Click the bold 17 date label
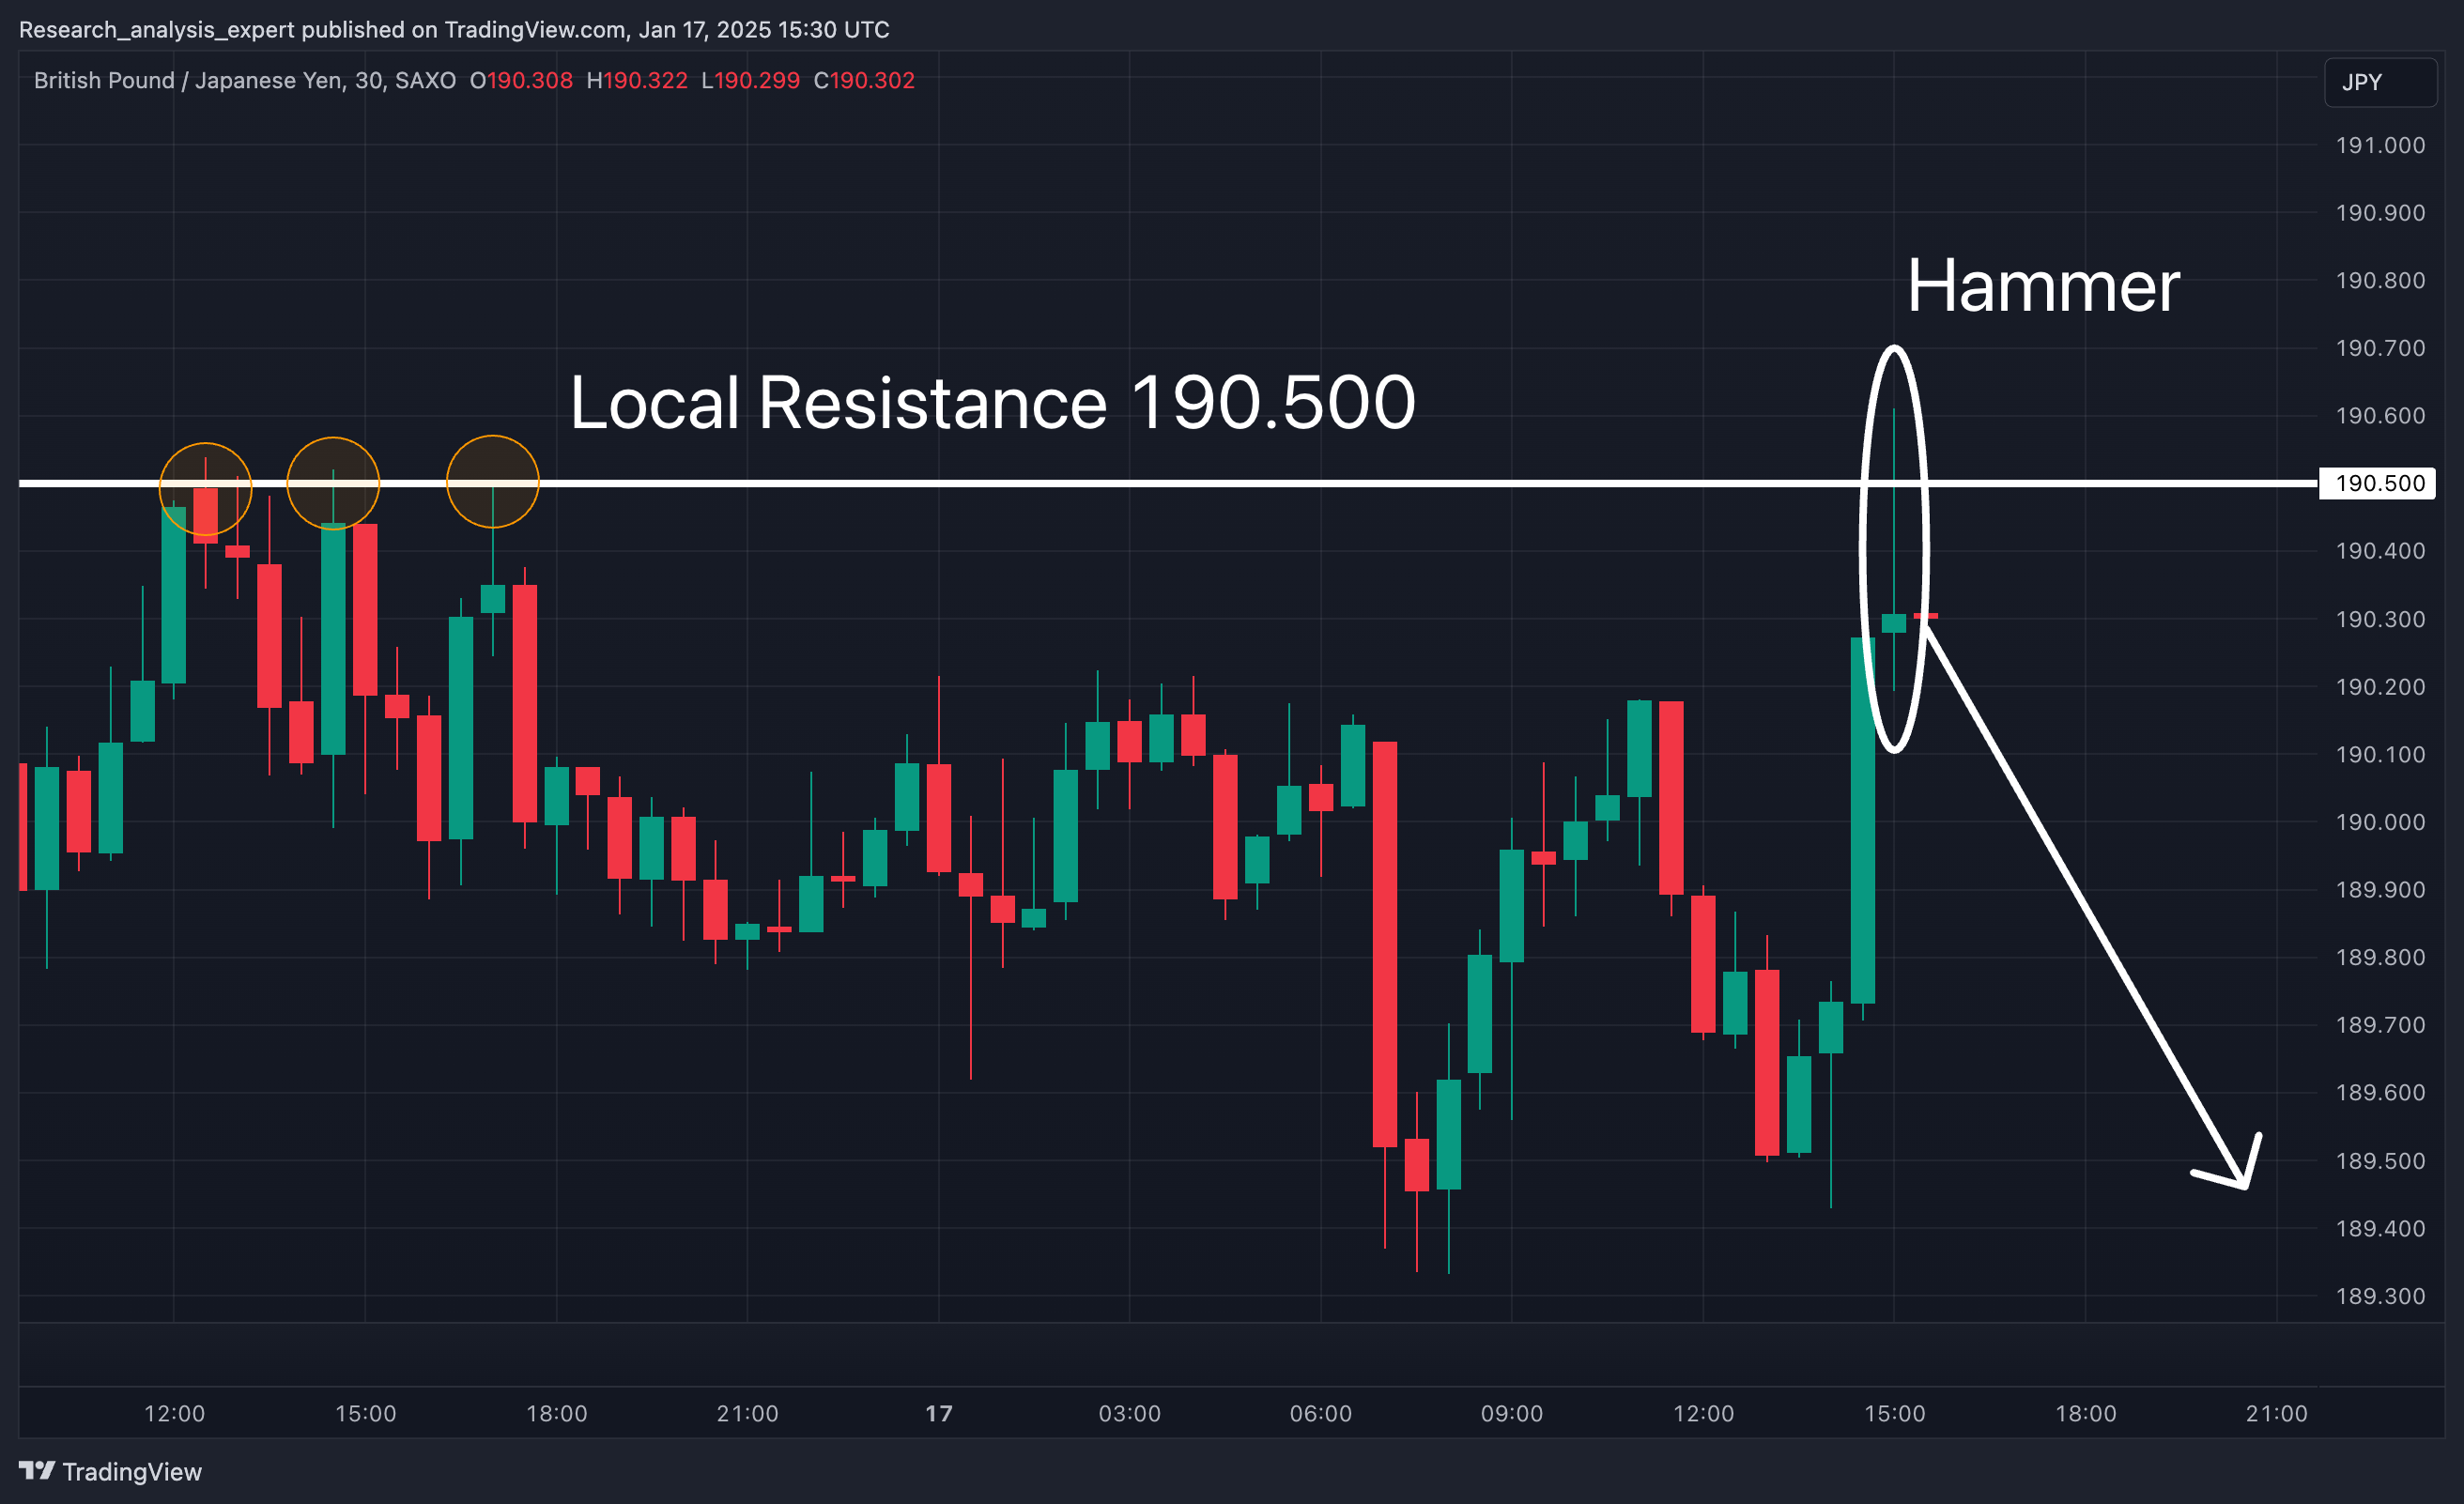 tap(938, 1413)
